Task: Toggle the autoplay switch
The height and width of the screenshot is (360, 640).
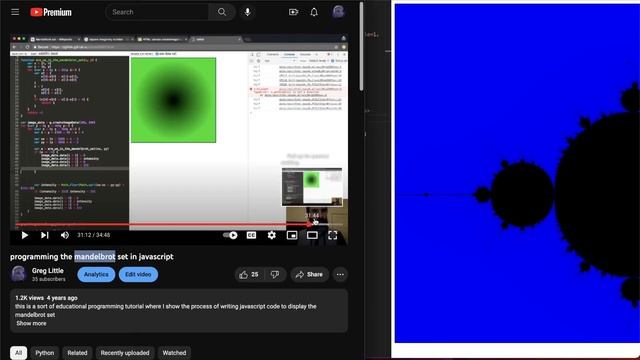Action: pyautogui.click(x=230, y=235)
